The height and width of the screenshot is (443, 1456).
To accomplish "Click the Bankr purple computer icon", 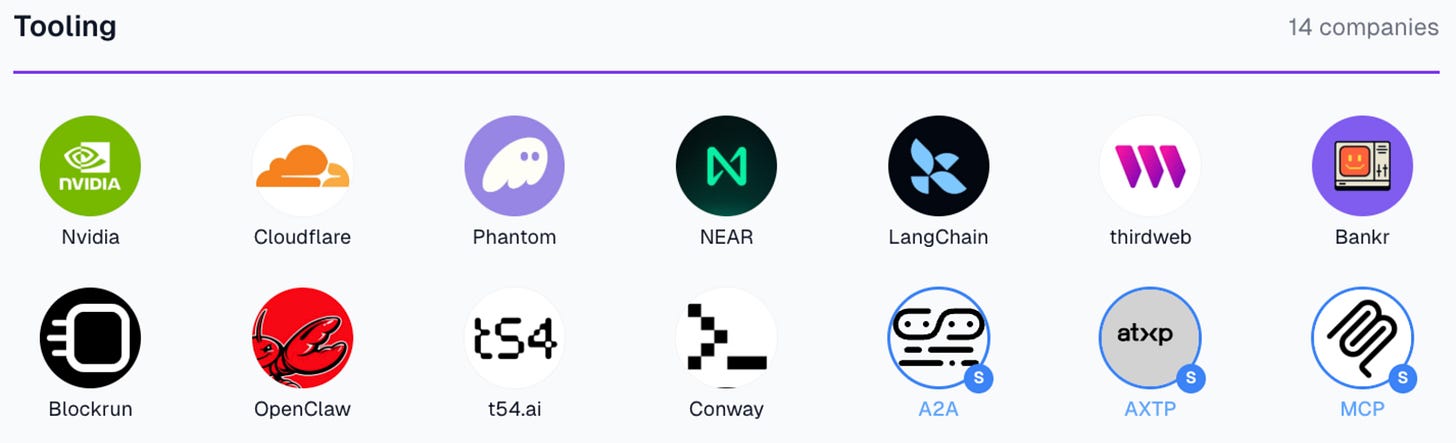I will pos(1362,166).
